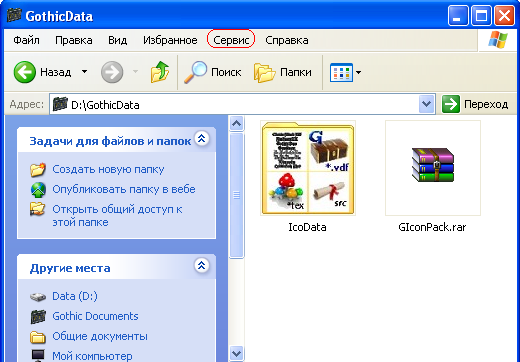This screenshot has height=362, width=520.
Task: Click the Мой компьютер monitor icon
Action: point(38,355)
